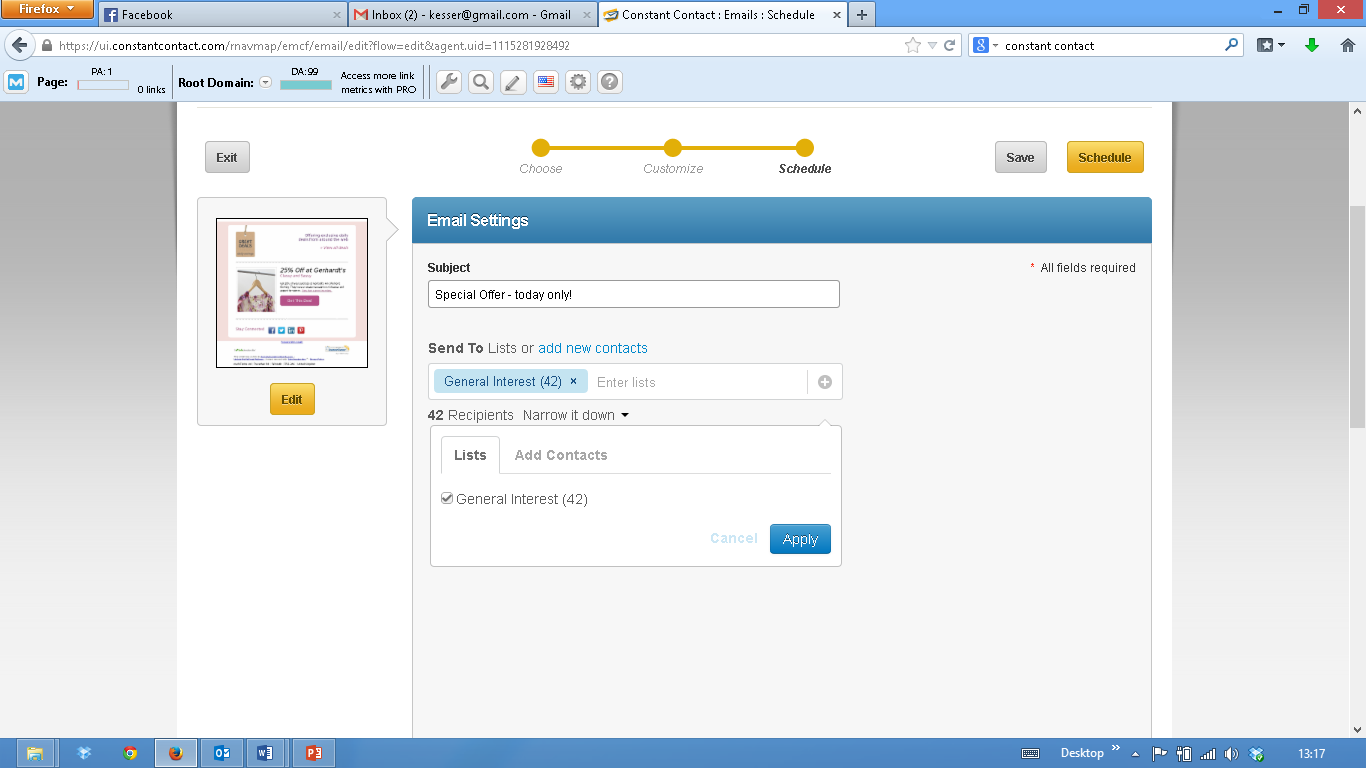Open the Firefox menu button

47,10
